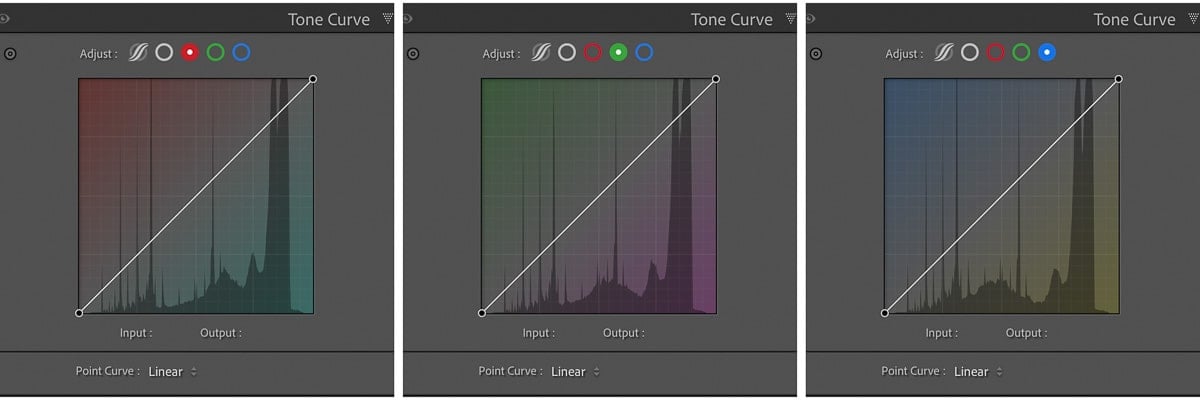Viewport: 1200px width, 400px height.
Task: Select parametric curve icon in middle panel
Action: (541, 52)
